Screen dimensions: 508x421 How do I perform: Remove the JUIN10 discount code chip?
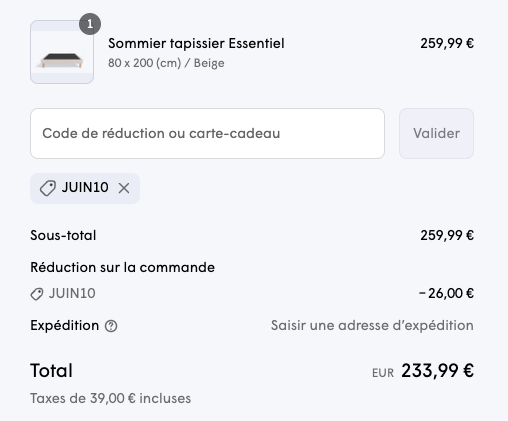pyautogui.click(x=124, y=188)
